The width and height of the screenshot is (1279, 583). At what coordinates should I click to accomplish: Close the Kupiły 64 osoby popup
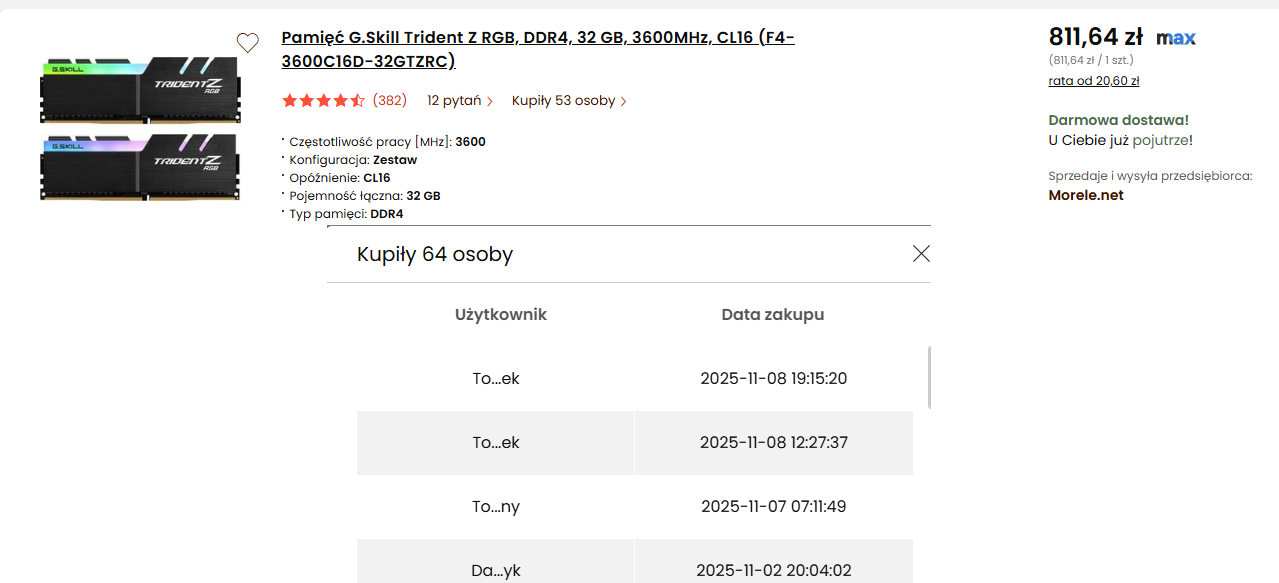[x=921, y=254]
